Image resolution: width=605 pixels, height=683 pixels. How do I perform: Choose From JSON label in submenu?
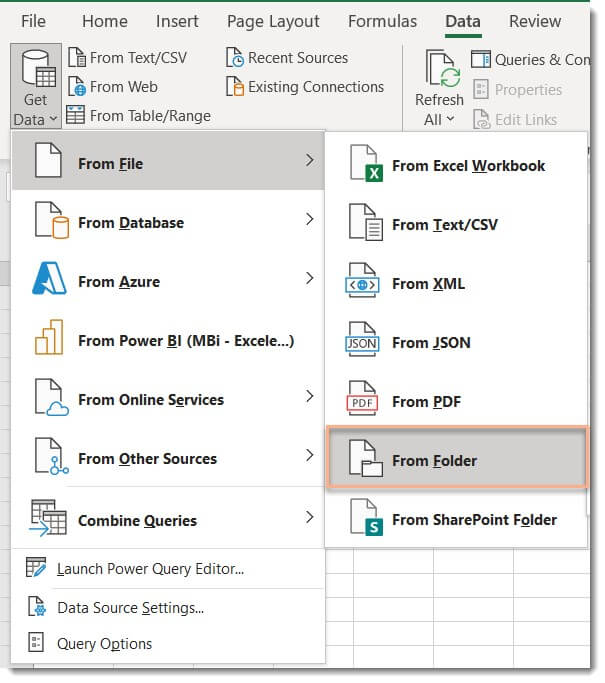pos(432,343)
